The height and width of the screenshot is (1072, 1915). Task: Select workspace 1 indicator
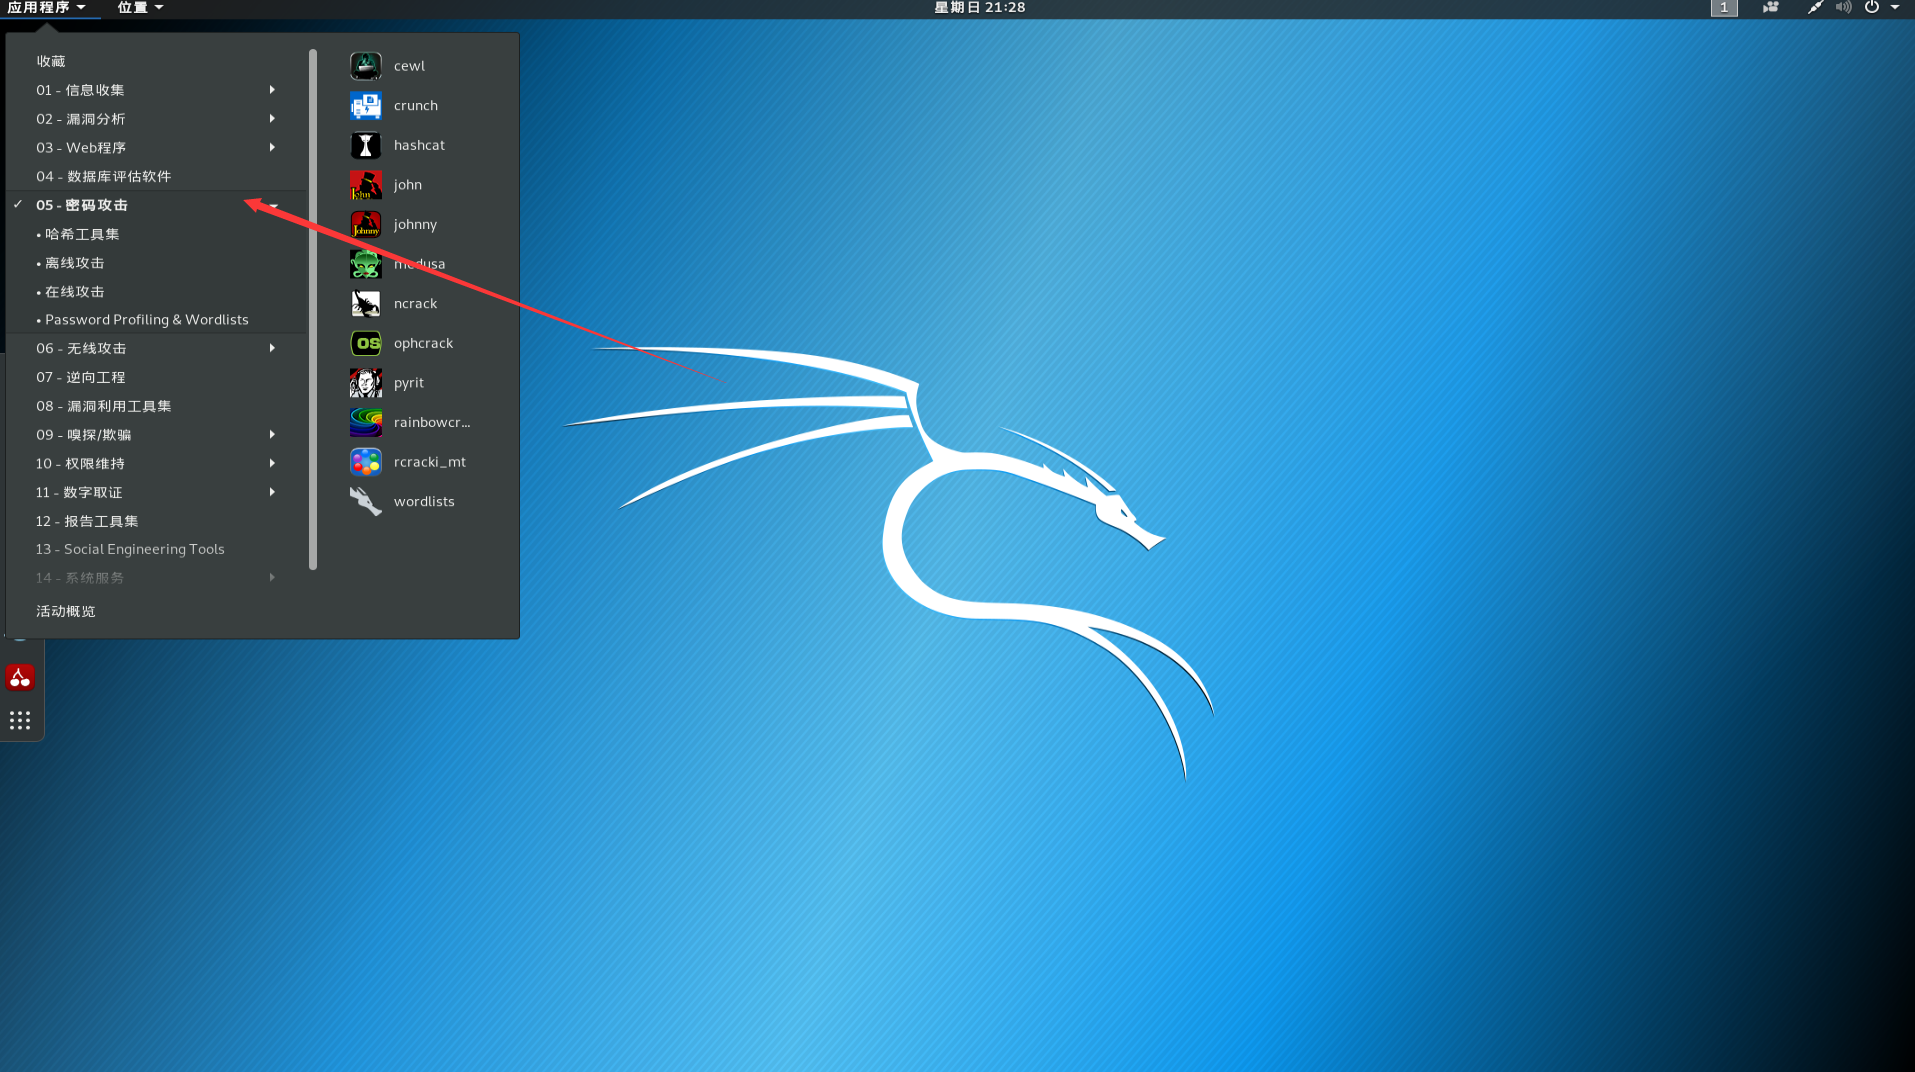pos(1723,8)
